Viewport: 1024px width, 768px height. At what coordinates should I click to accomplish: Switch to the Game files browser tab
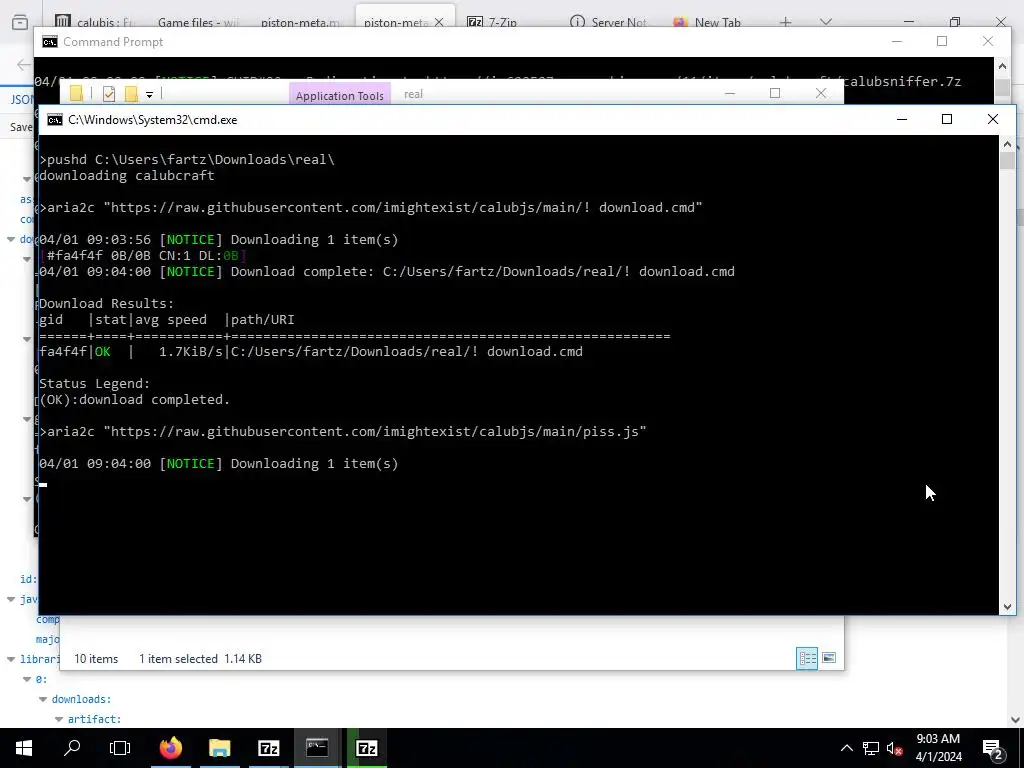click(x=199, y=22)
